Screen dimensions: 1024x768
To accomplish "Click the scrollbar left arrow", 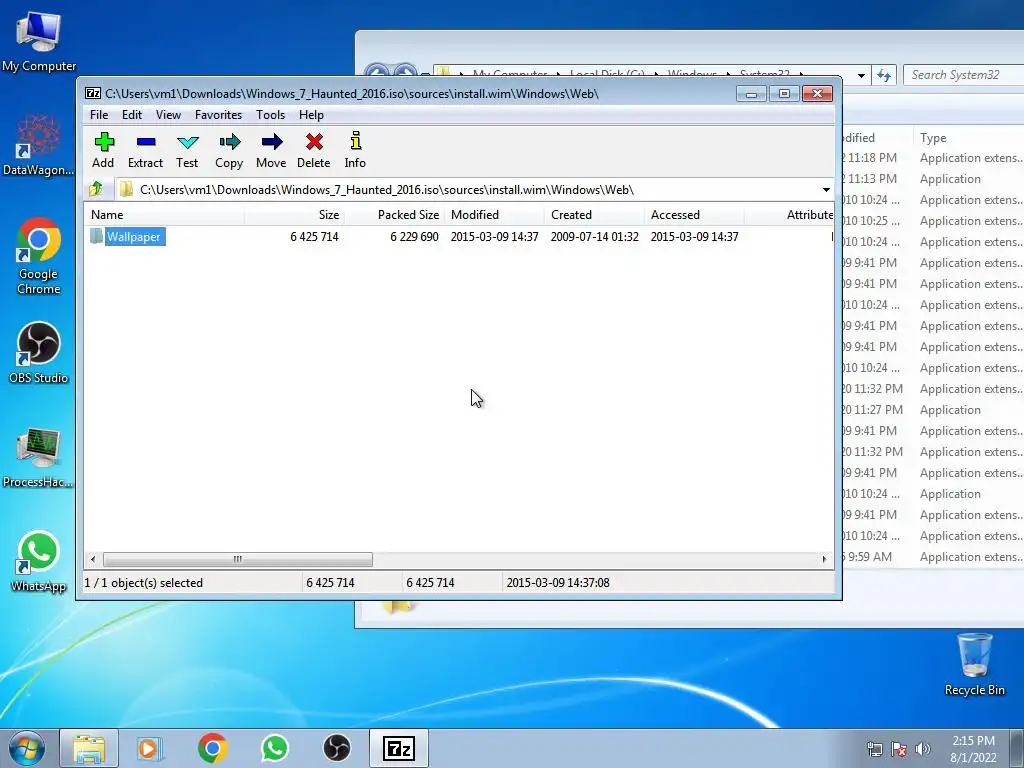I will pyautogui.click(x=93, y=559).
